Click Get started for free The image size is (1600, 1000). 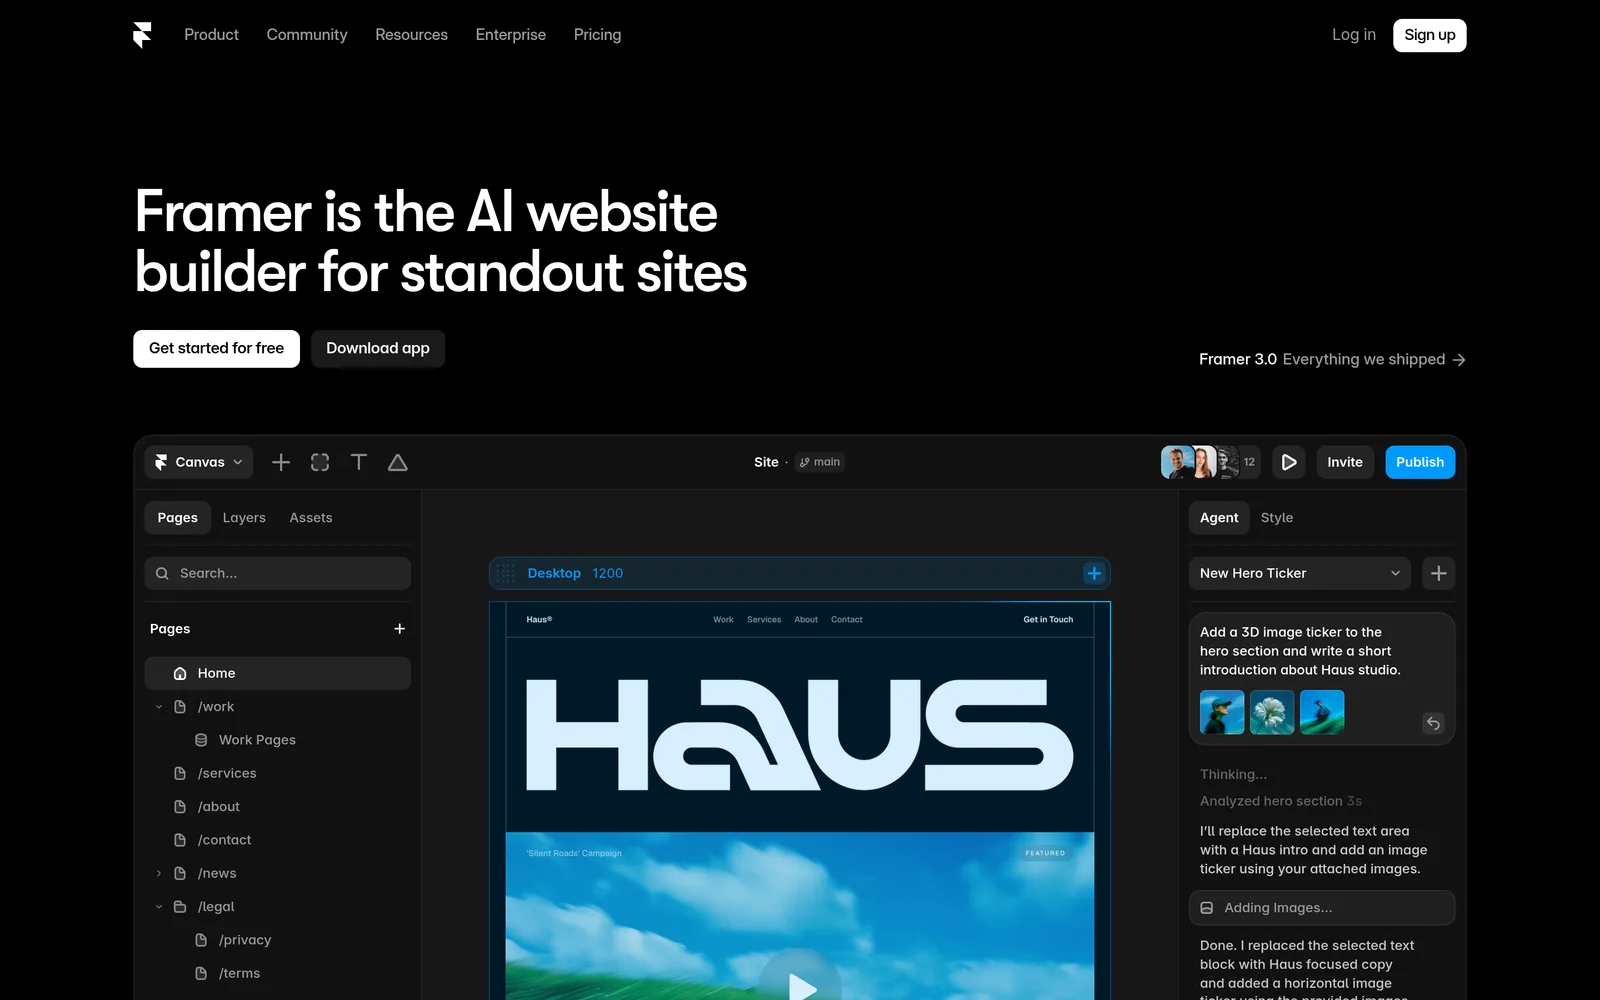tap(216, 348)
